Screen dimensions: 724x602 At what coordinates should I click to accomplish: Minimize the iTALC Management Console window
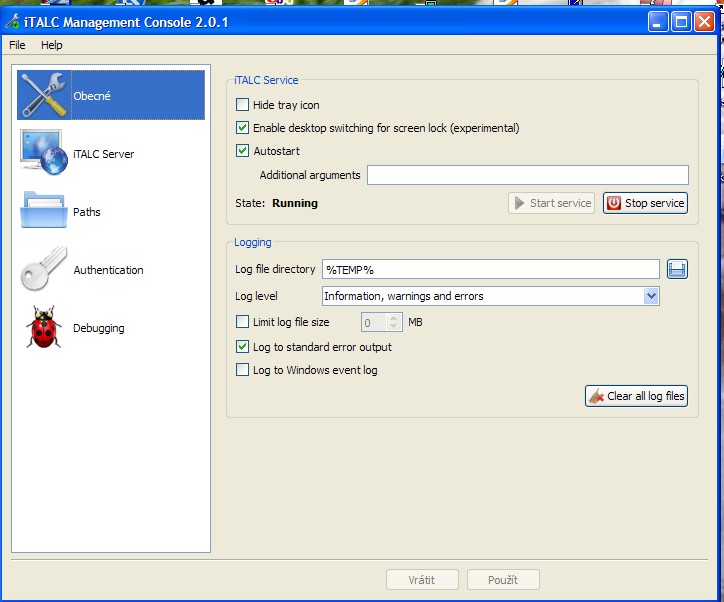[x=658, y=22]
